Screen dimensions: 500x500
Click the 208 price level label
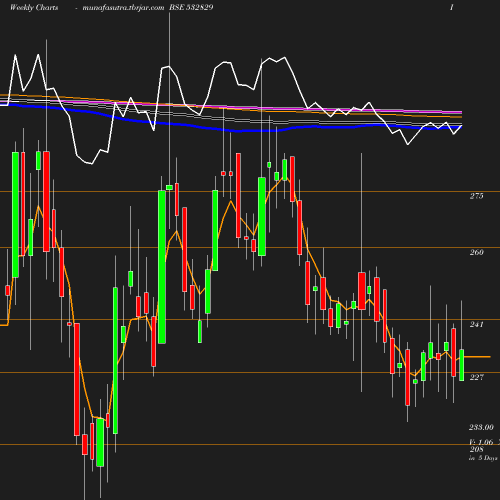pos(476,449)
